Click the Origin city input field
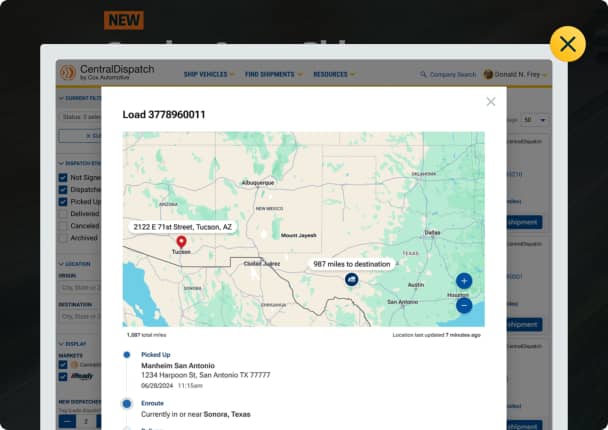608x430 pixels. click(x=80, y=288)
